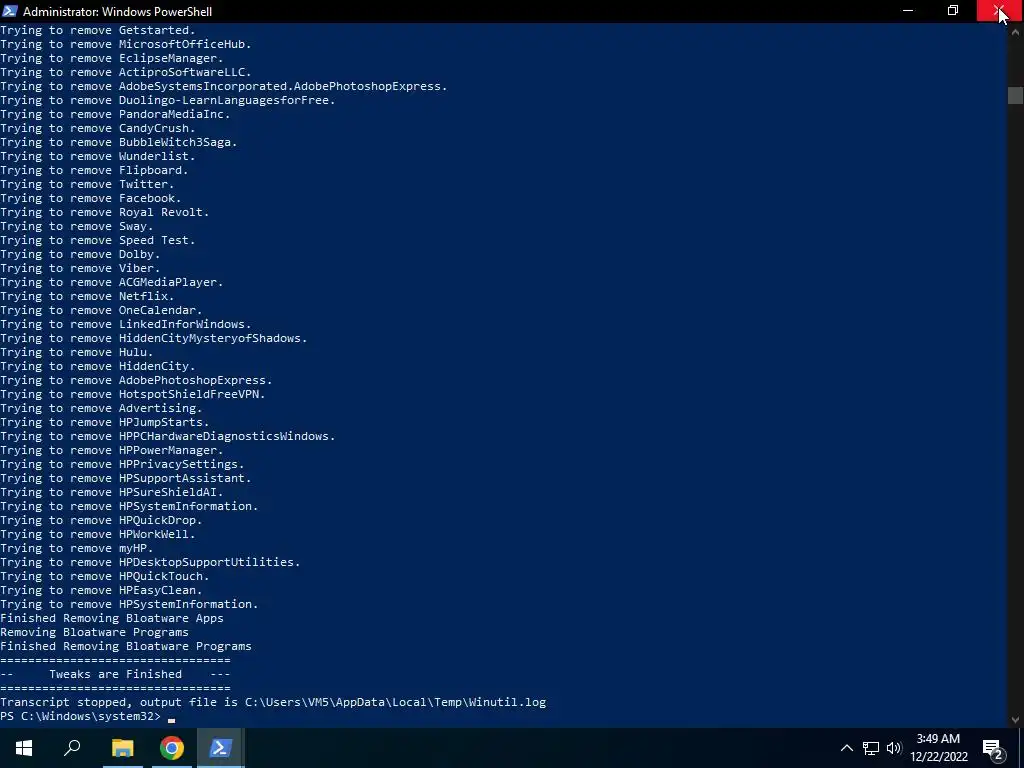
Task: Click the 'Trying to remove HPPowerManager.' line
Action: [x=112, y=450]
